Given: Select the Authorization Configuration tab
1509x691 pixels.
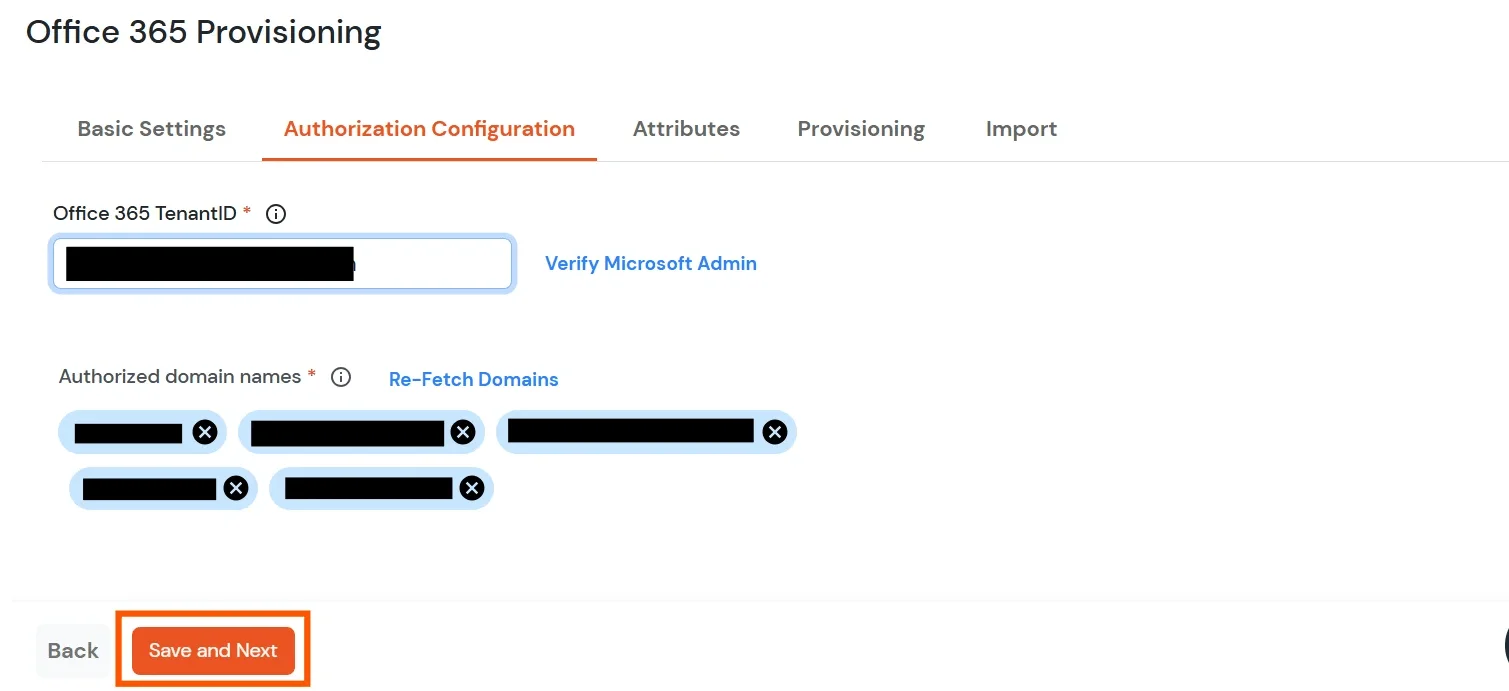Looking at the screenshot, I should [429, 128].
